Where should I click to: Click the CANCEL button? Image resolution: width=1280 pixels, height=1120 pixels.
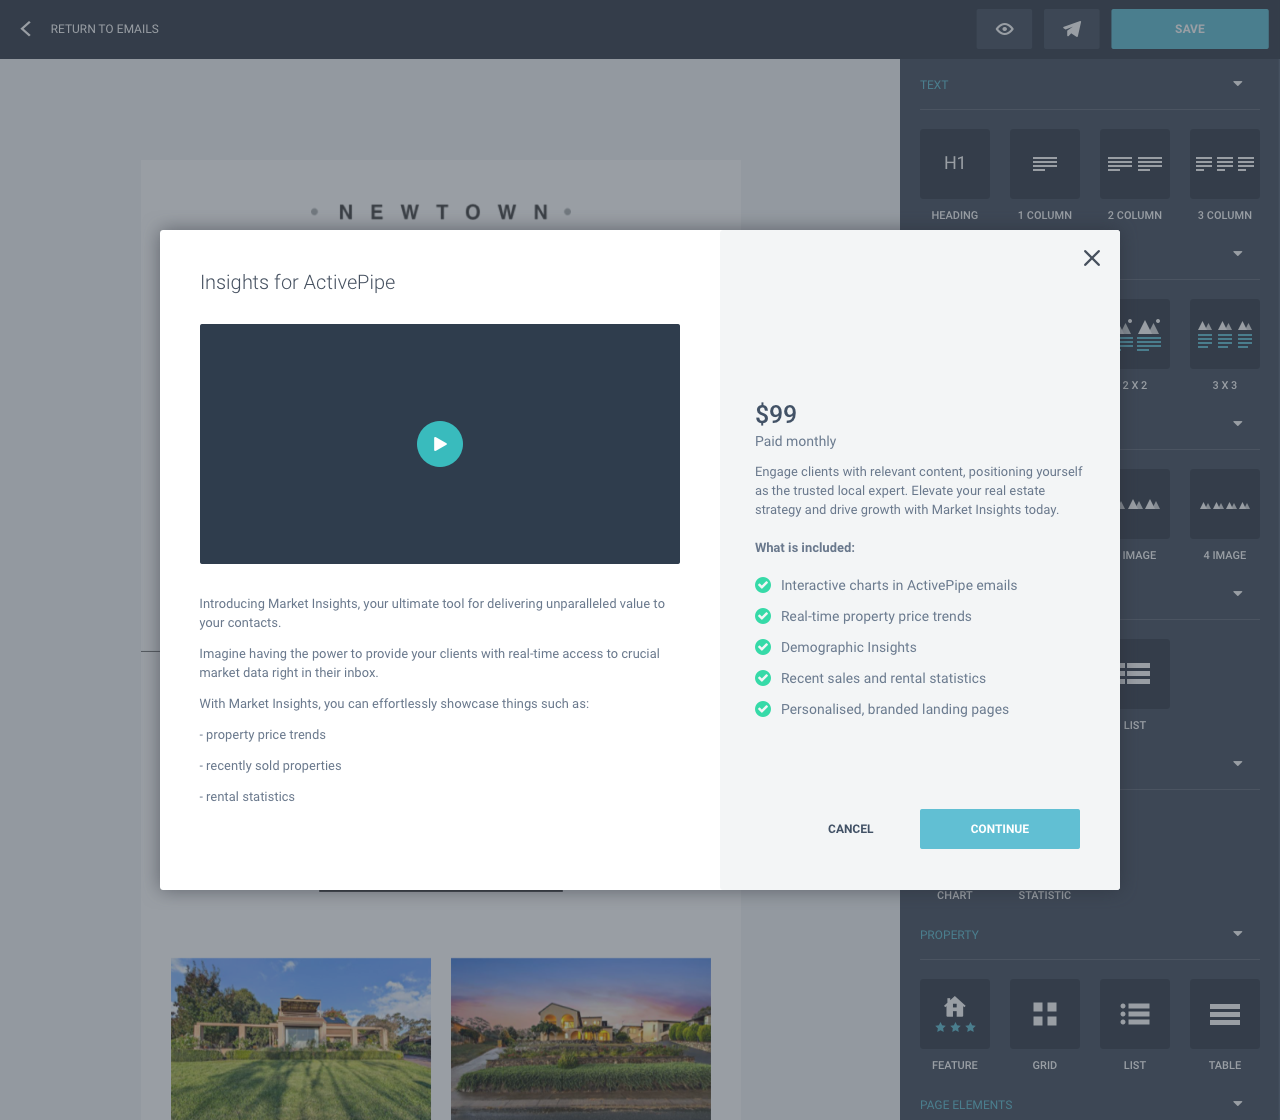click(x=851, y=829)
